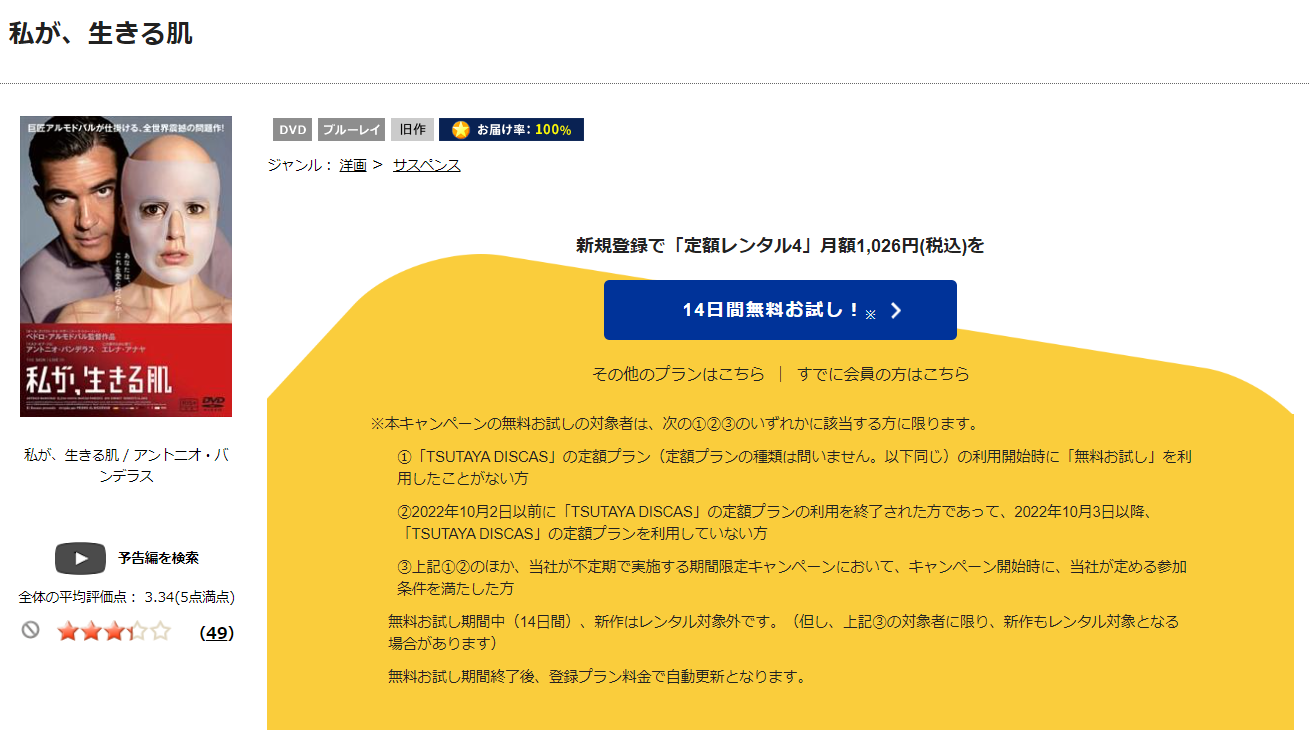
Task: Open the サスペンス genre link
Action: point(425,165)
